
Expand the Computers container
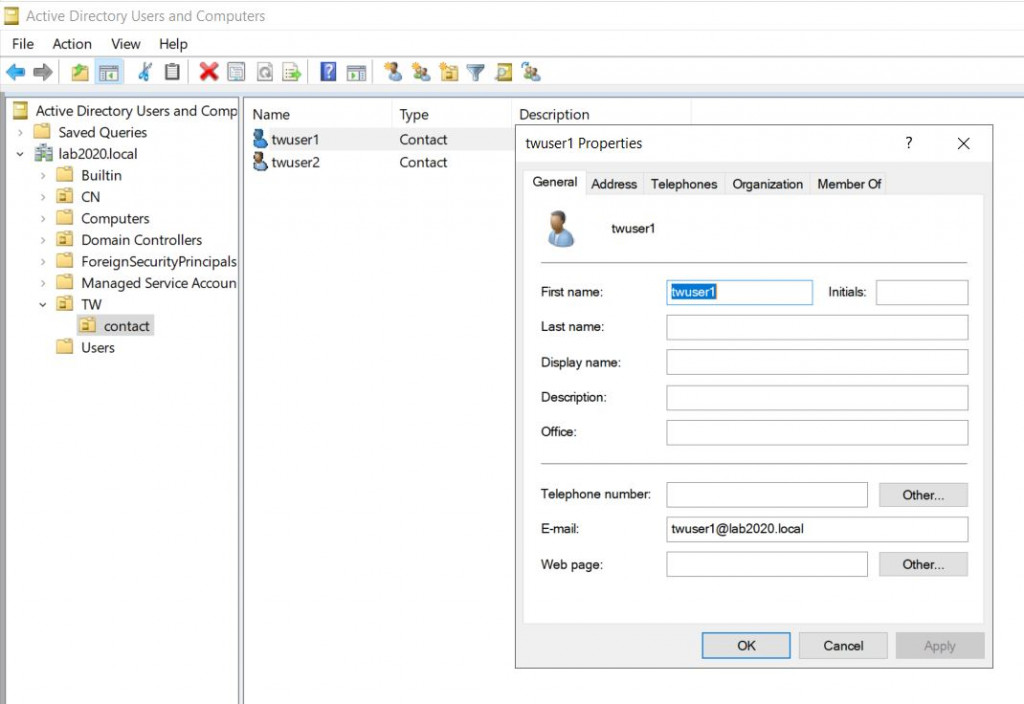pyautogui.click(x=43, y=219)
